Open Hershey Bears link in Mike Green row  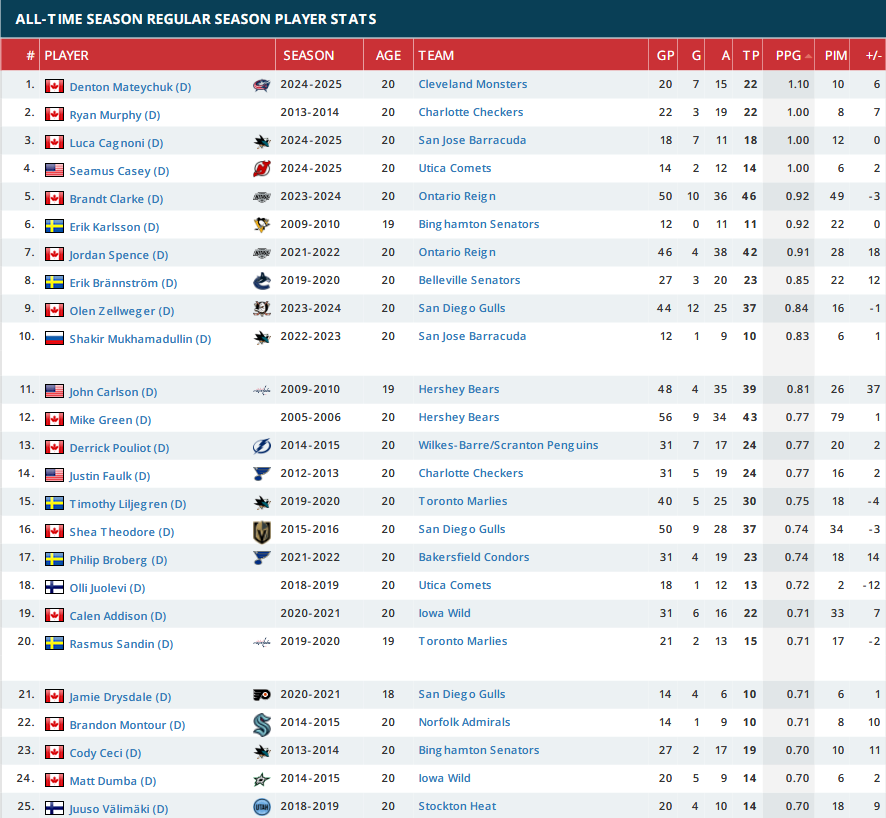click(458, 417)
